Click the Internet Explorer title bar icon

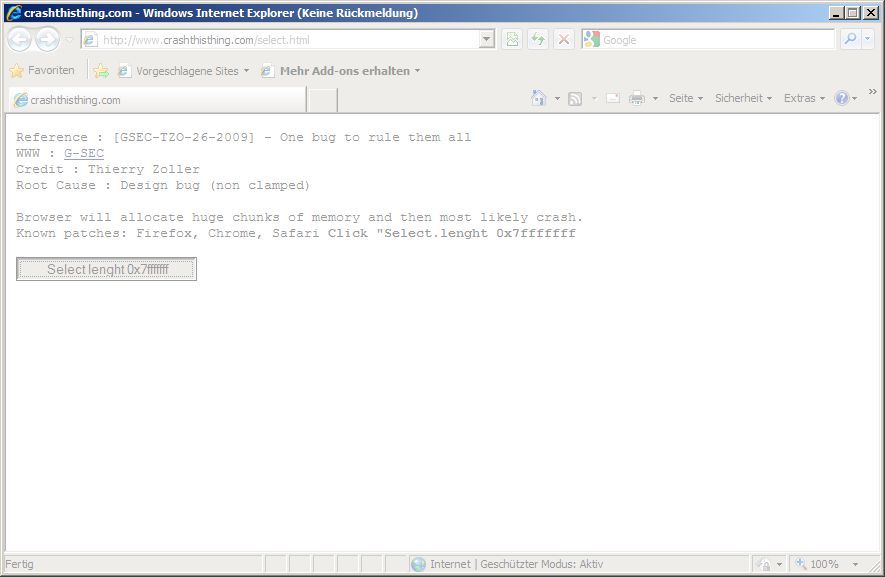coord(14,12)
